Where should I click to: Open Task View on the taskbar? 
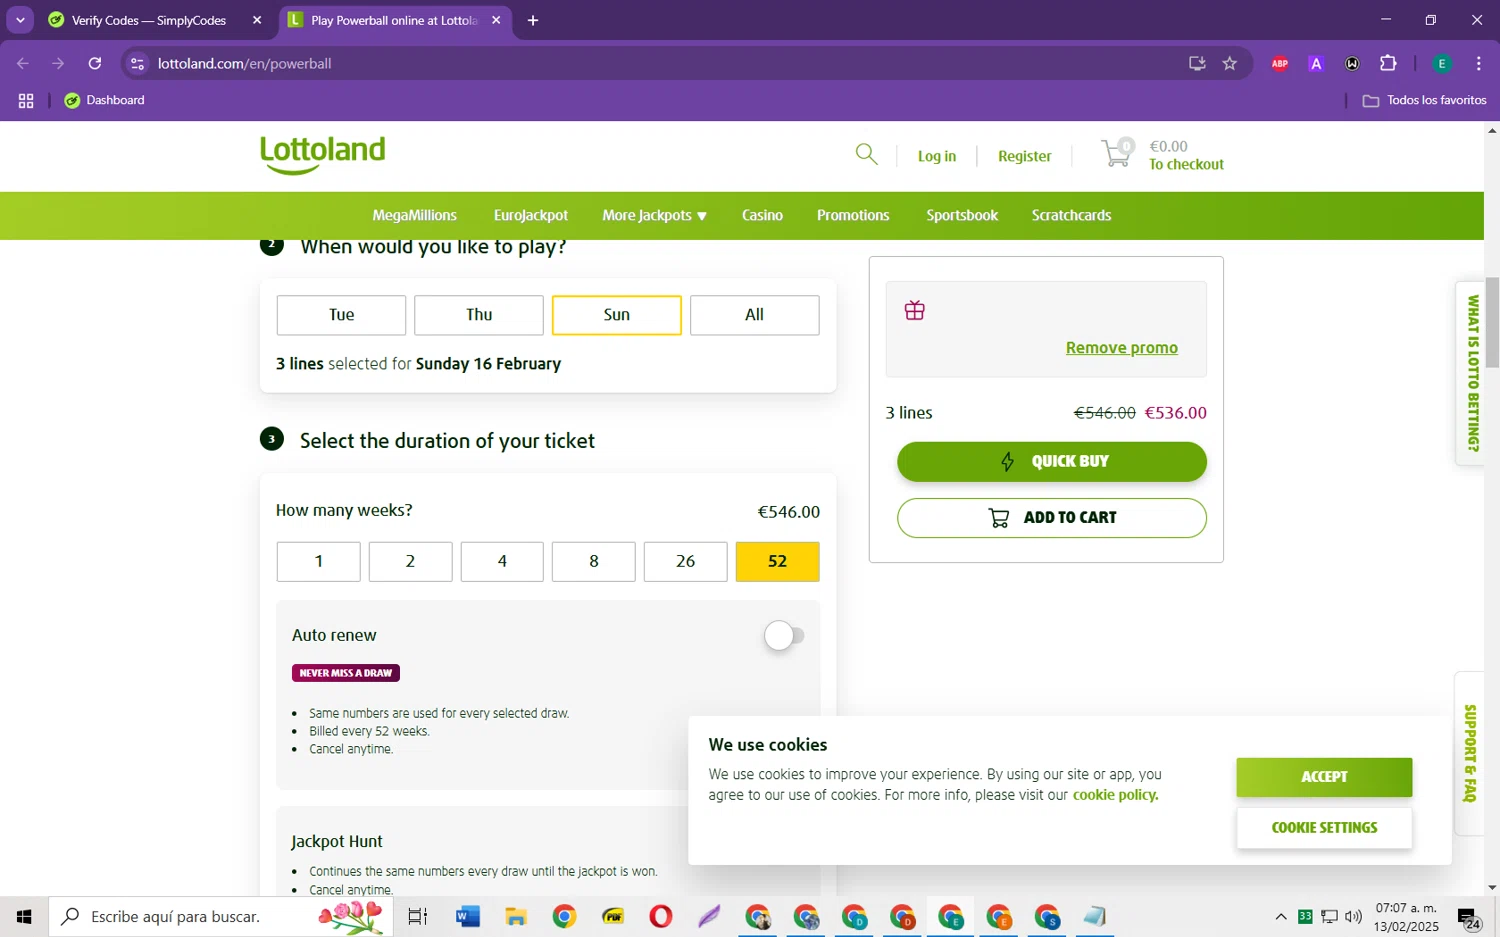click(418, 916)
